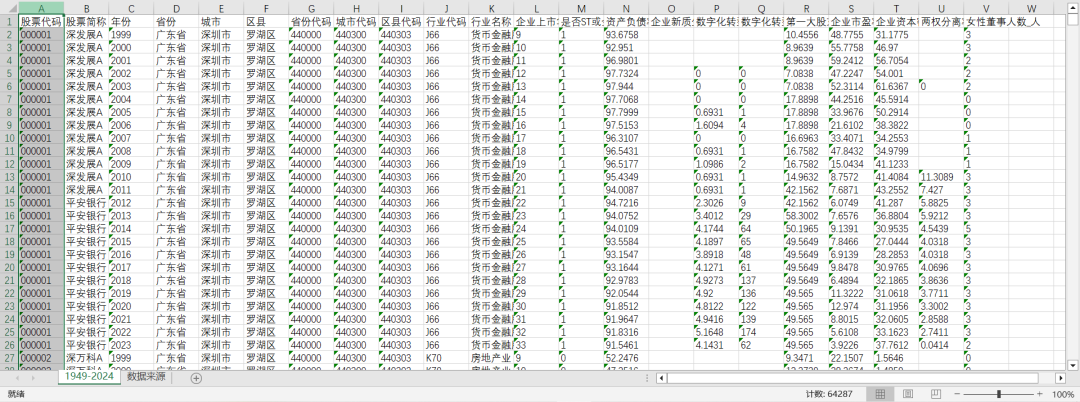Screen dimensions: 1080x402
Task: Select the 房地产业 cell in row 27
Action: click(x=490, y=357)
